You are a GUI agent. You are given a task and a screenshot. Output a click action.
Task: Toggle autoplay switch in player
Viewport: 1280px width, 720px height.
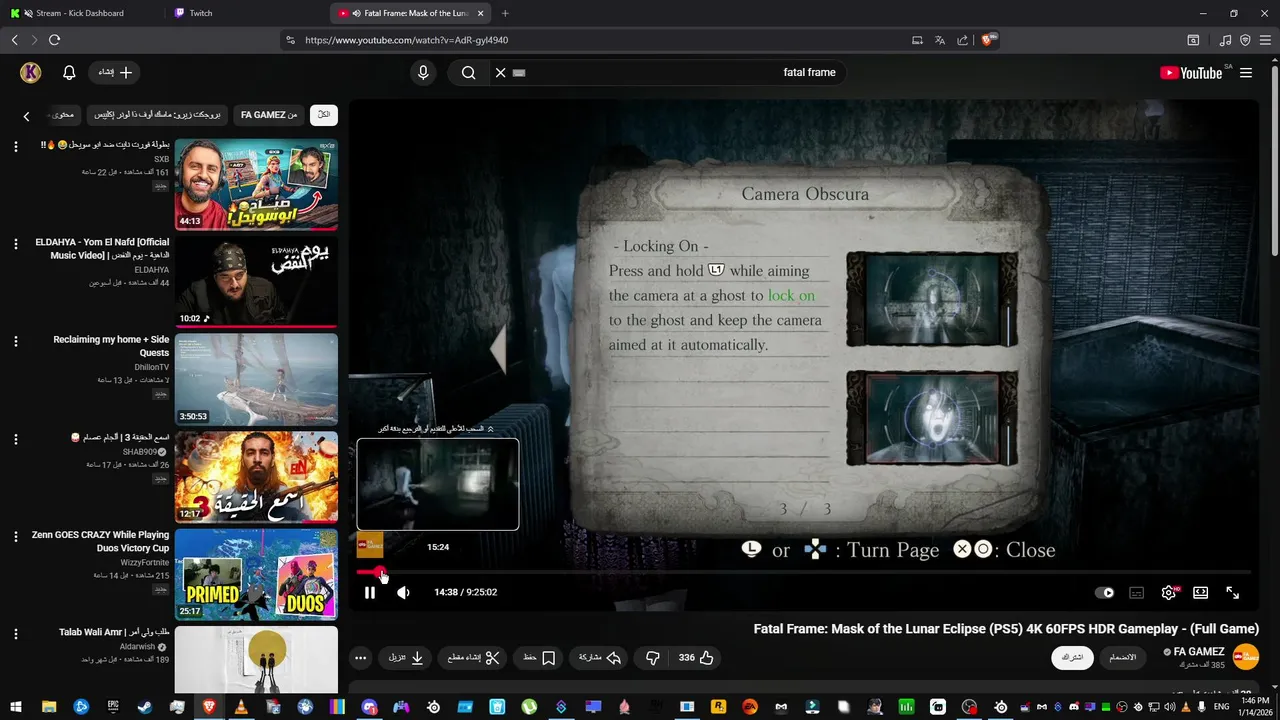point(1105,592)
